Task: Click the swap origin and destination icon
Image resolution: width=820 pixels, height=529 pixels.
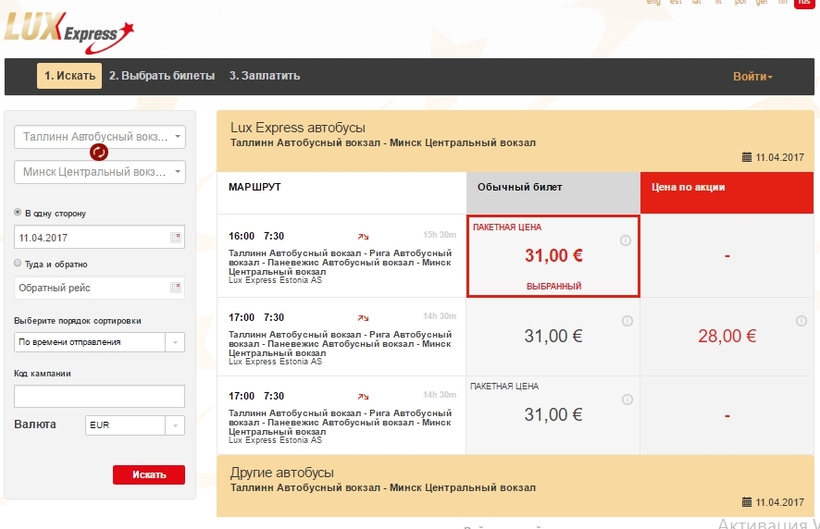Action: click(99, 153)
